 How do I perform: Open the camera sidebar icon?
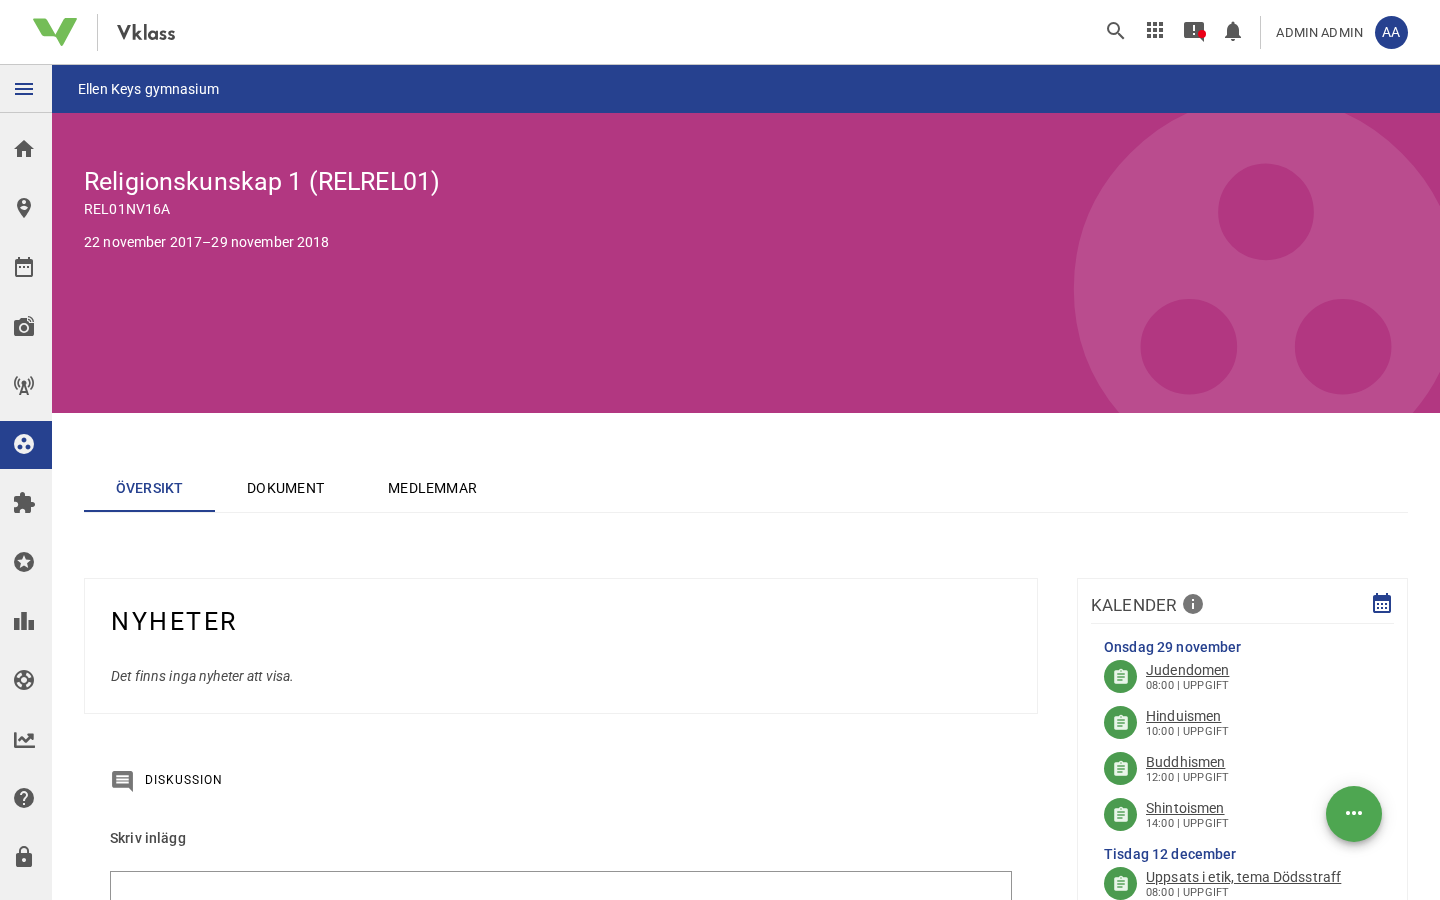tap(24, 326)
